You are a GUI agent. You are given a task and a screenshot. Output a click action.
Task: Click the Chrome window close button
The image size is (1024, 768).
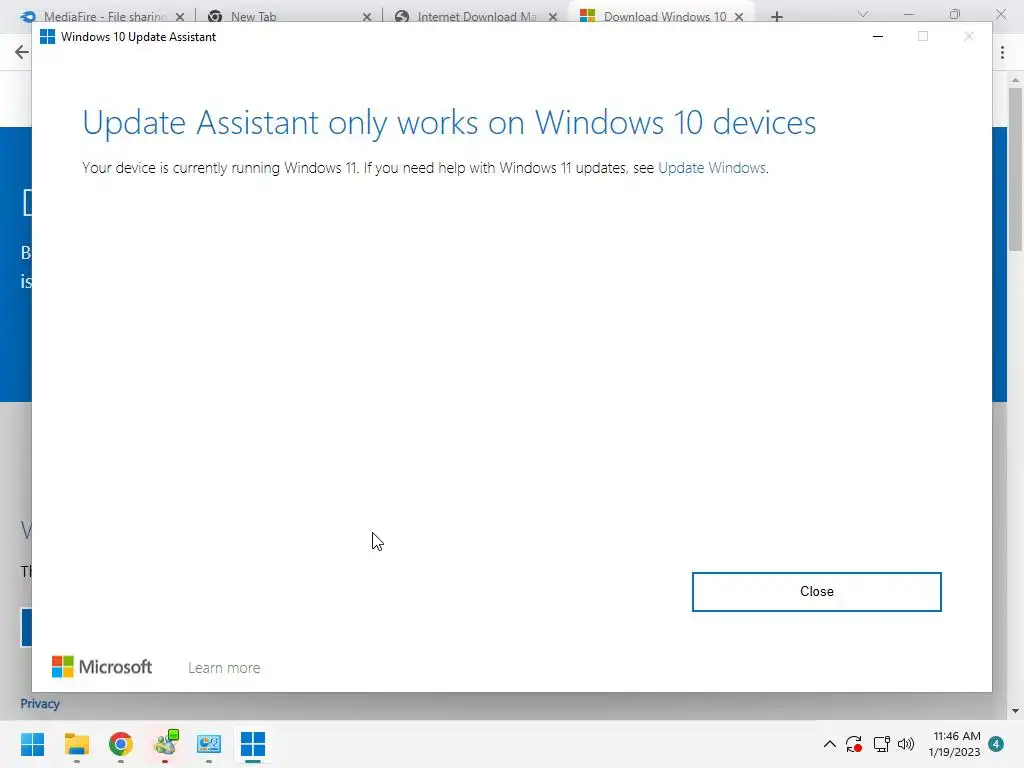[1000, 14]
